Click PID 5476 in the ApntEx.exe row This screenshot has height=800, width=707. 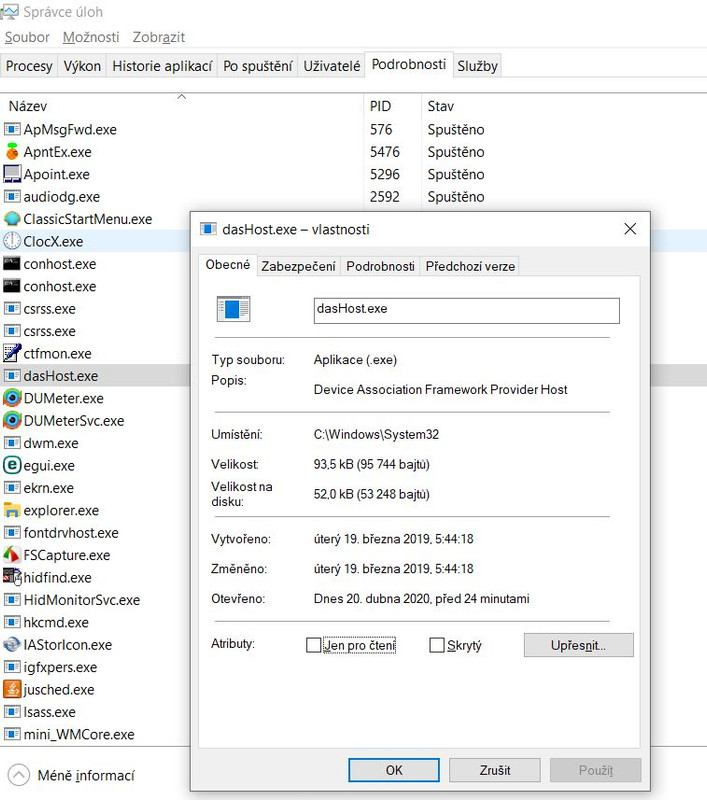click(x=385, y=152)
